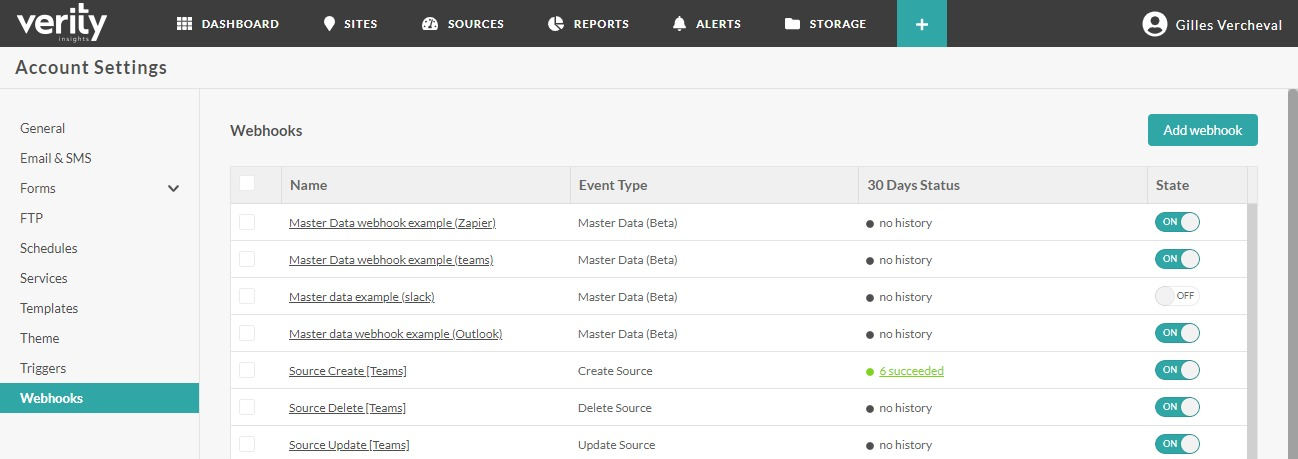Screen dimensions: 1298x459
Task: Open Dashboard via the grid icon
Action: coord(184,24)
